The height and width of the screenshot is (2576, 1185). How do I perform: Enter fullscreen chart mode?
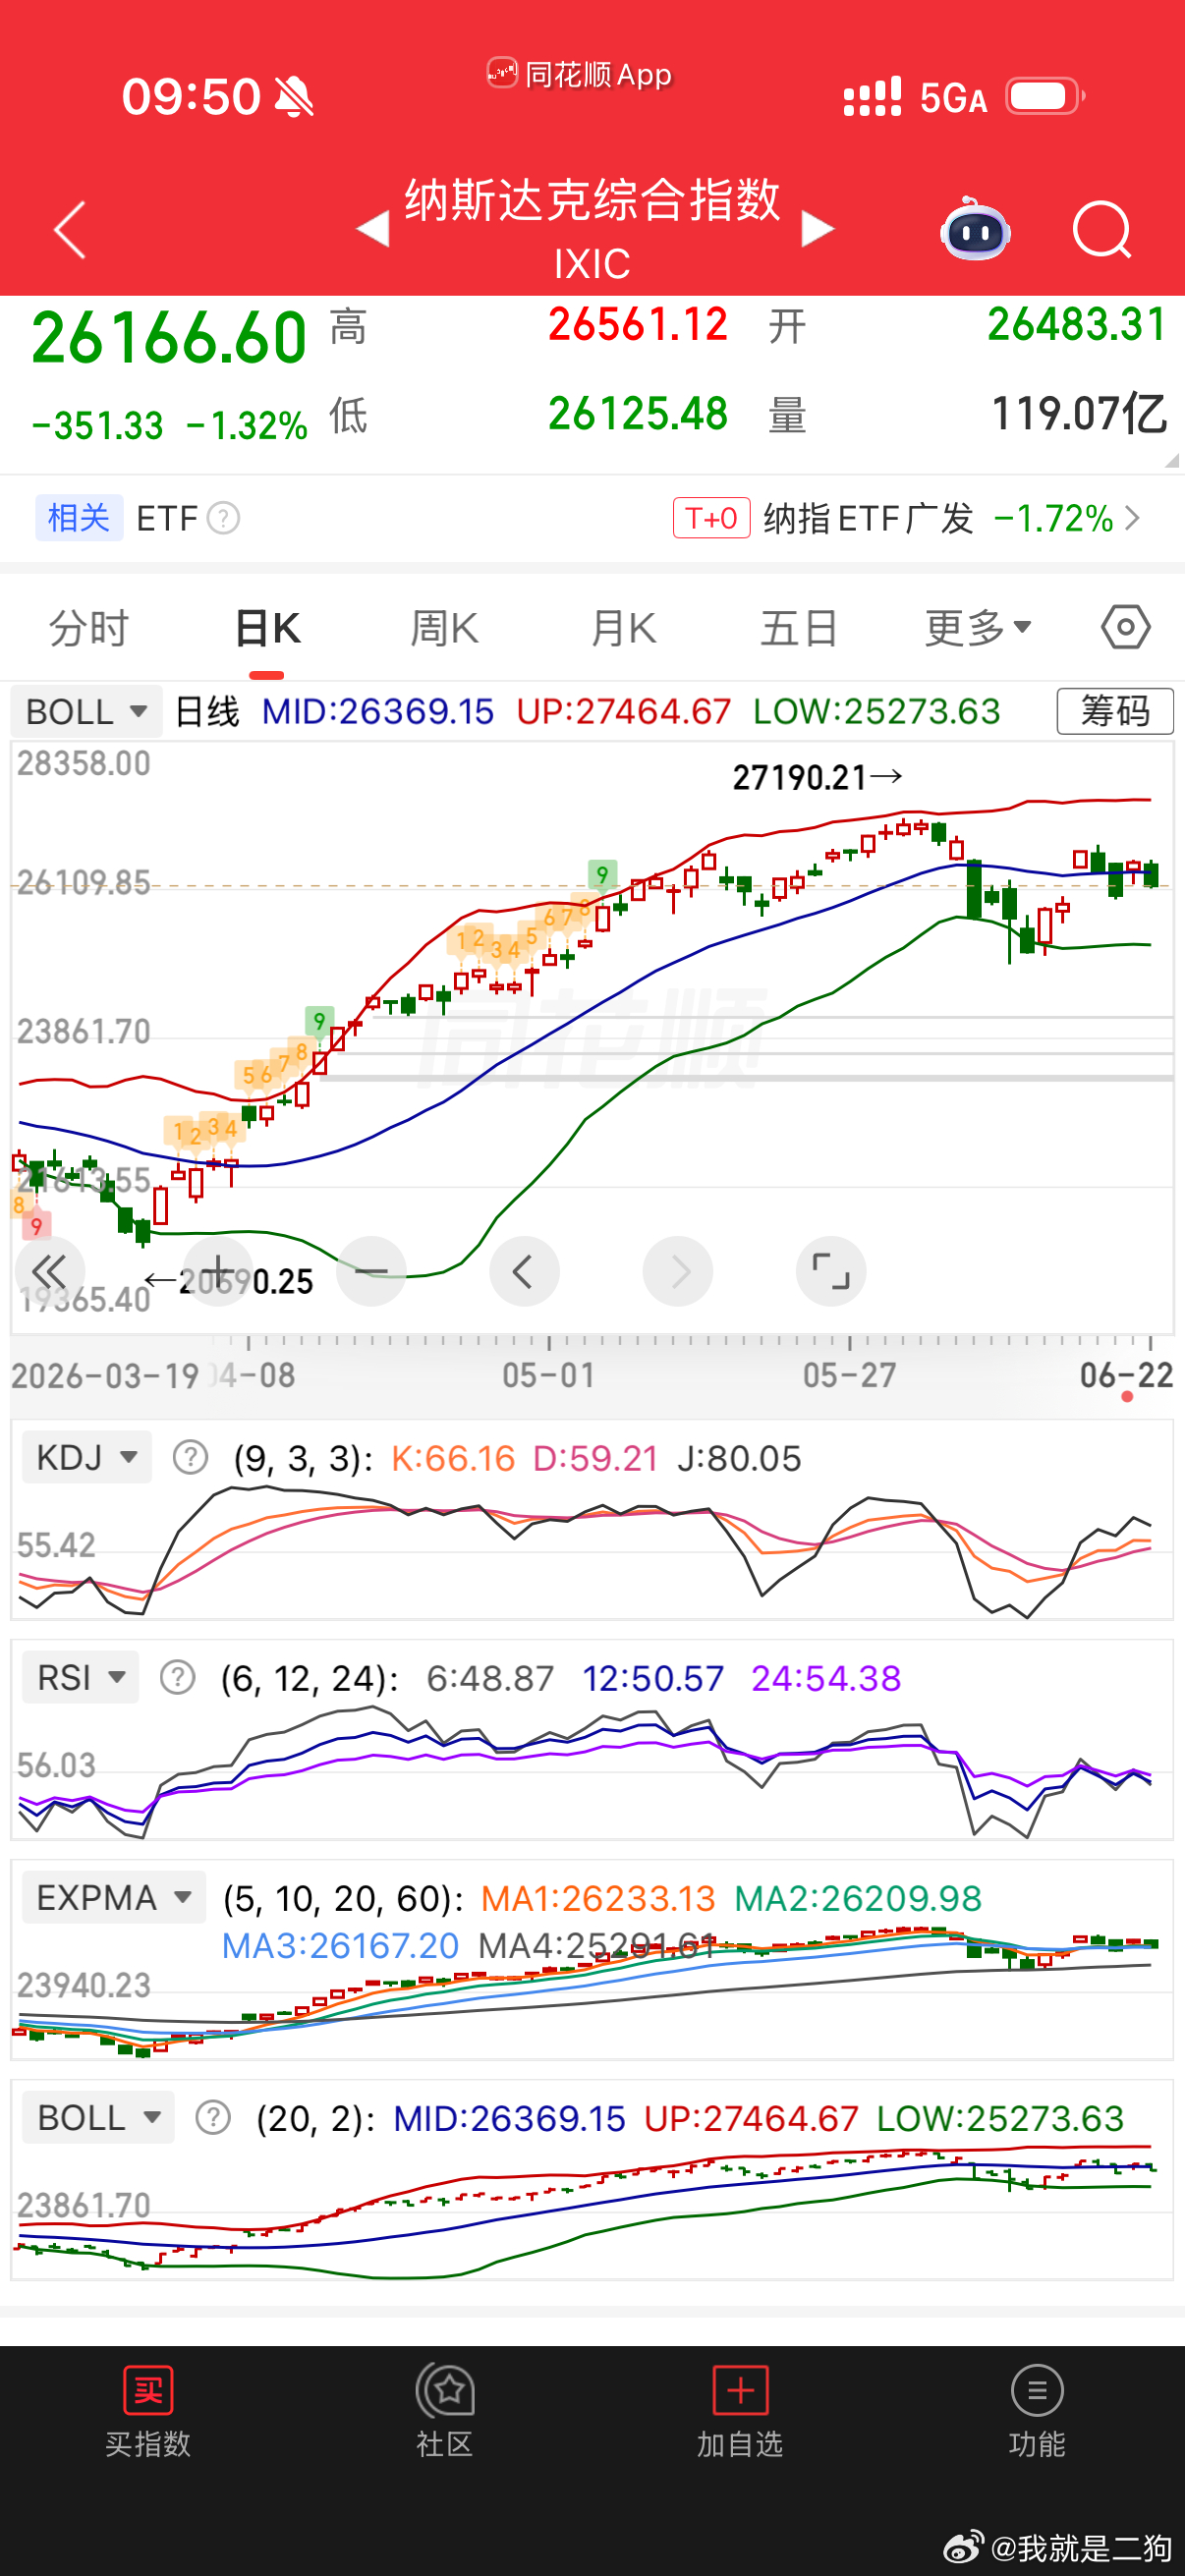(x=831, y=1271)
